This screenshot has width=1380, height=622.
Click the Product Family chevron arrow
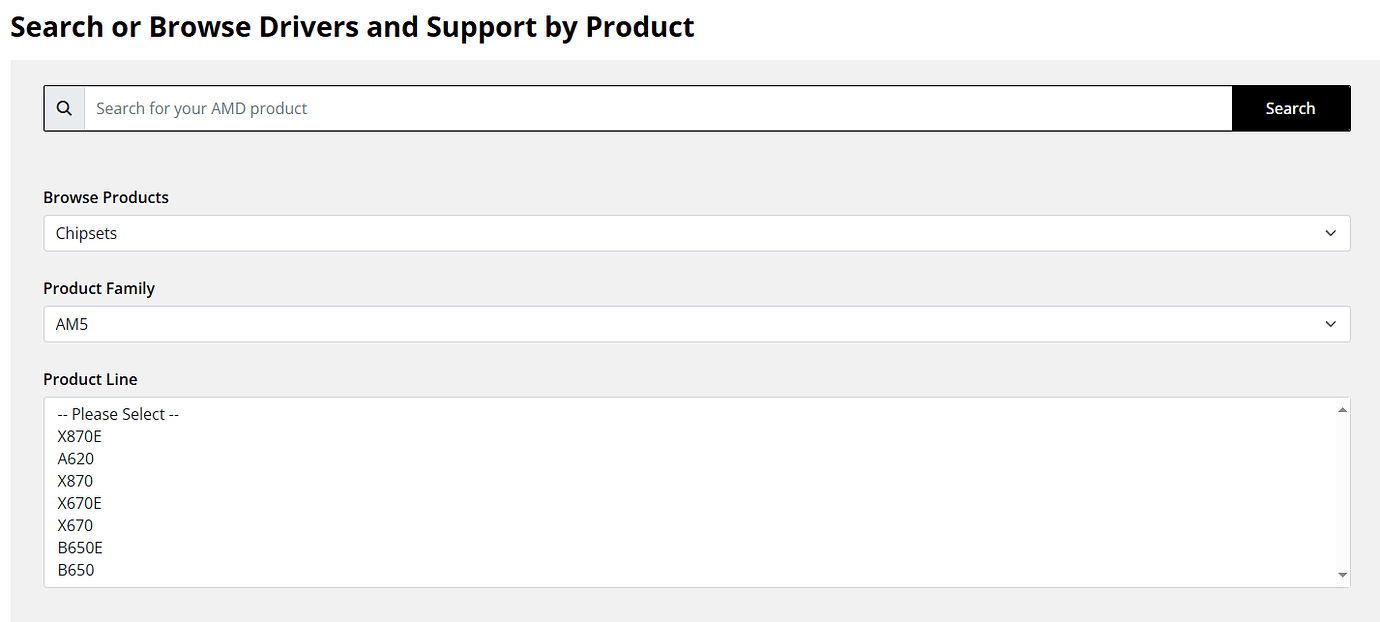(x=1330, y=324)
